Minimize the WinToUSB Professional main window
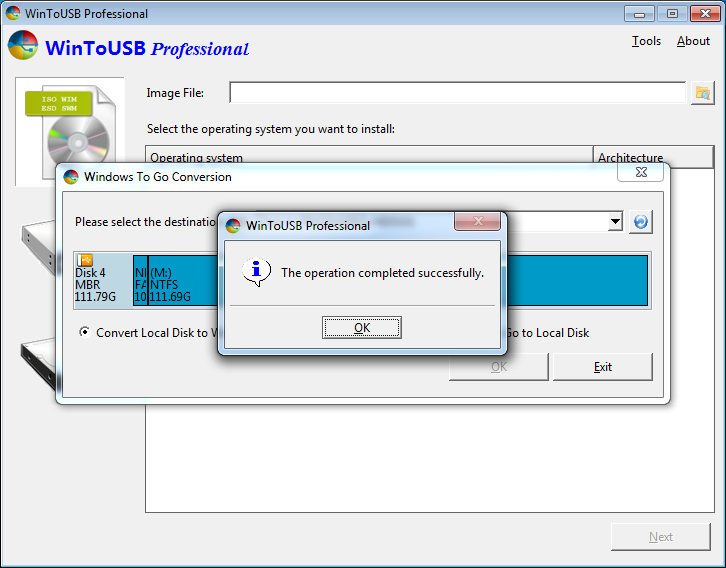This screenshot has width=726, height=568. coord(639,14)
